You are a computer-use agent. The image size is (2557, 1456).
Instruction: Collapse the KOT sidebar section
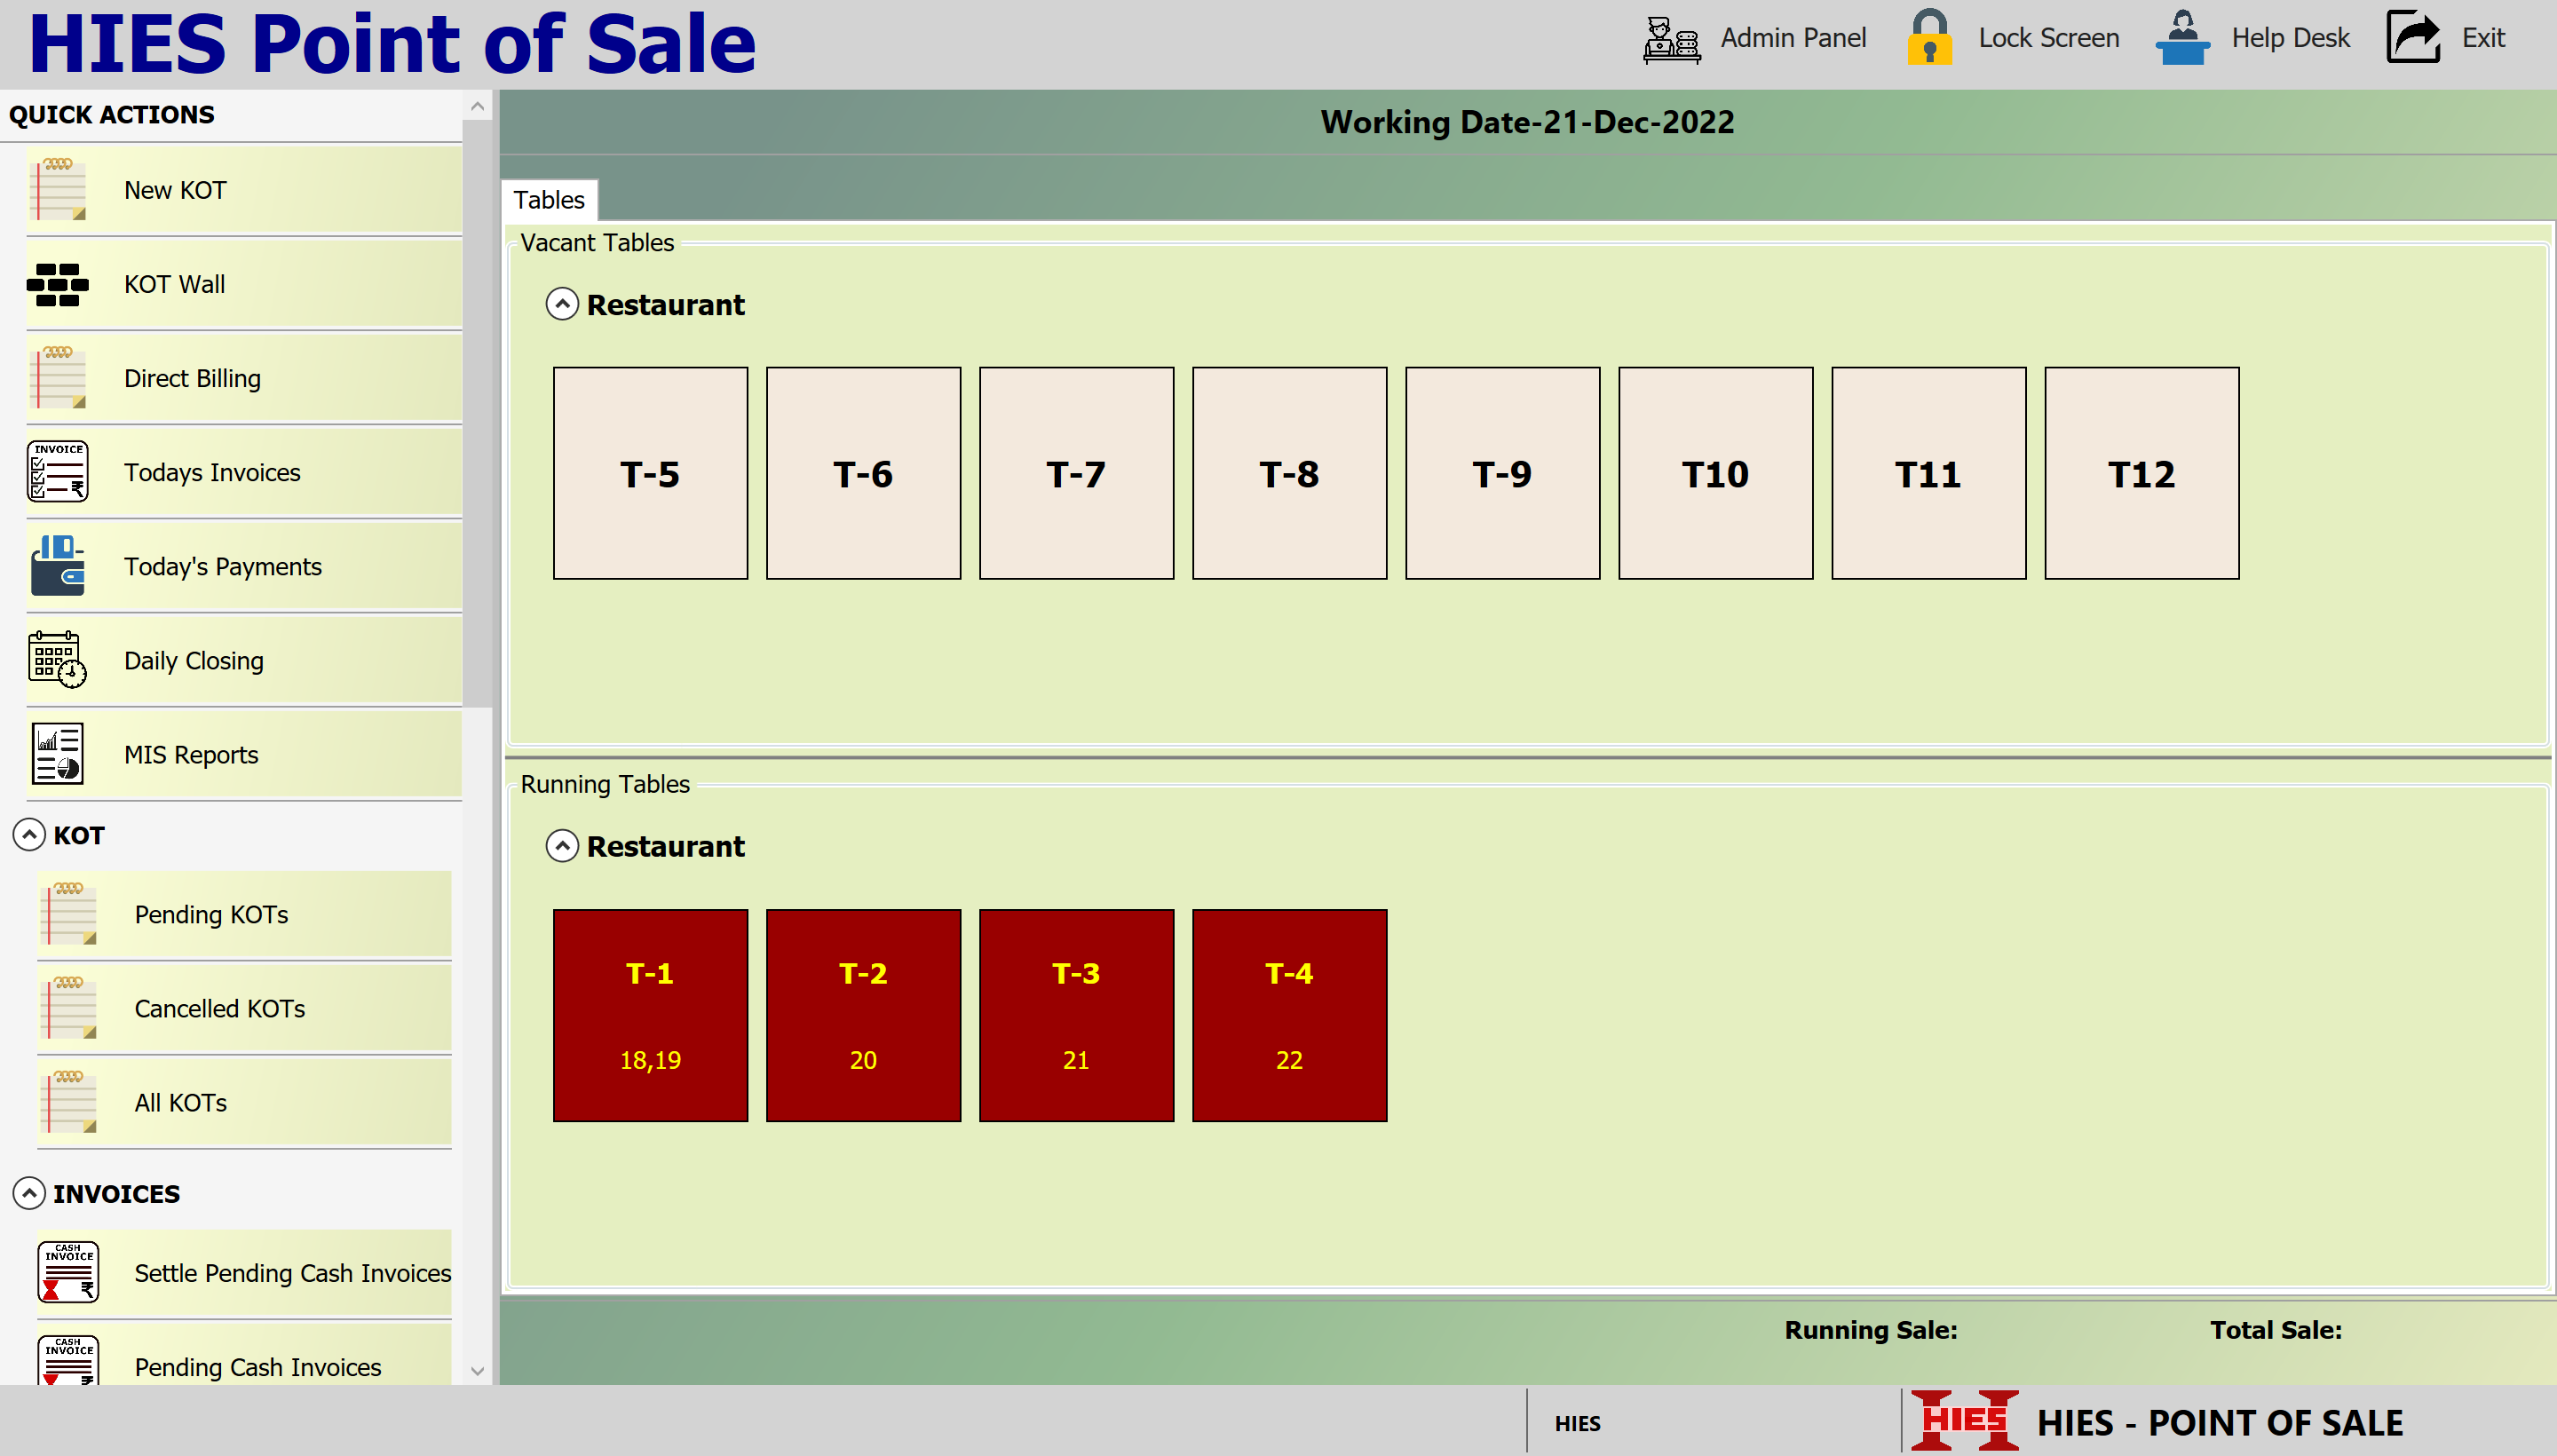coord(29,835)
